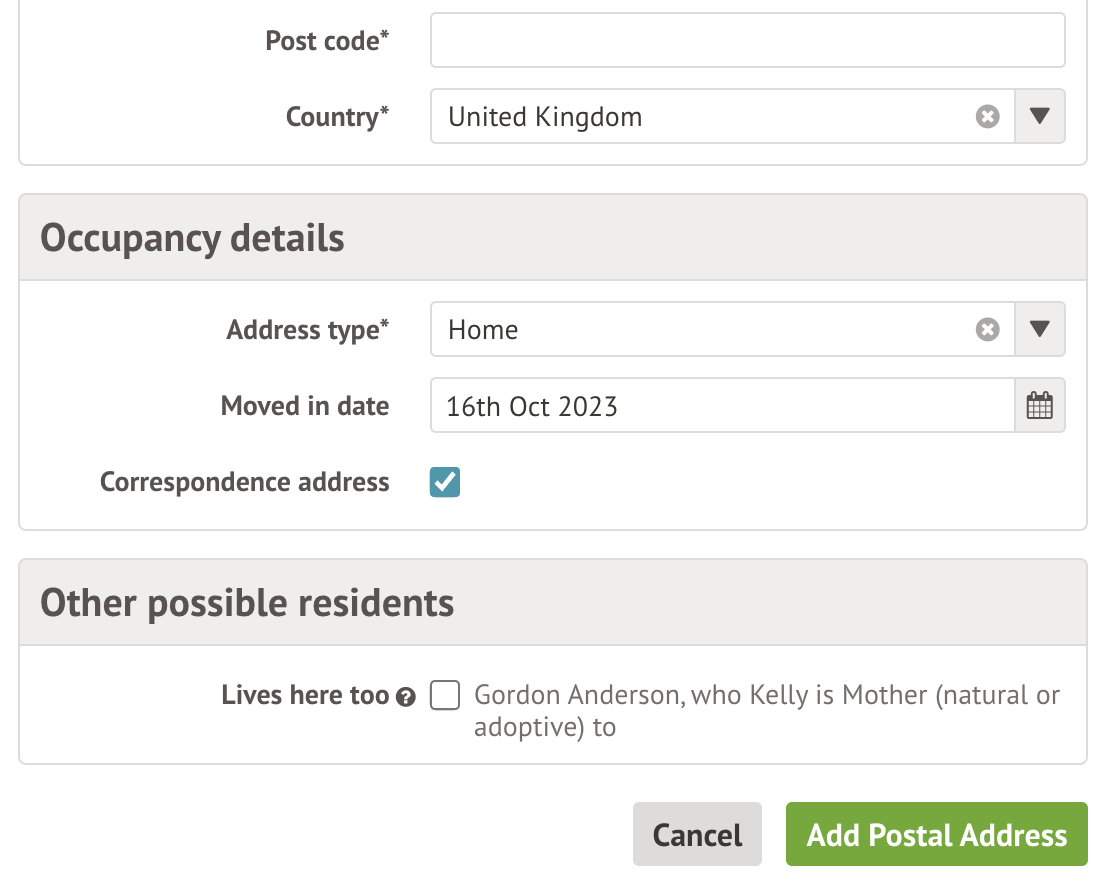The image size is (1112, 880).
Task: Click the Correspondence address label
Action: click(244, 483)
